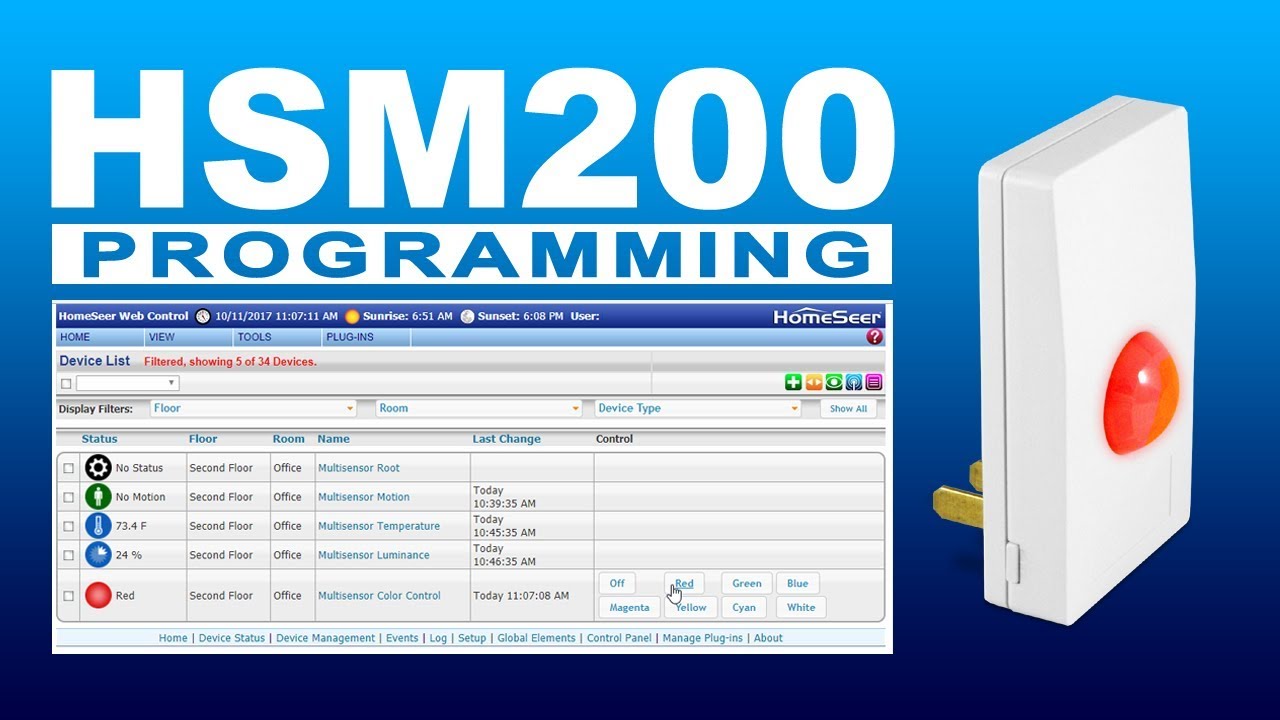This screenshot has height=720, width=1280.
Task: Set the color control to Green
Action: pos(746,583)
